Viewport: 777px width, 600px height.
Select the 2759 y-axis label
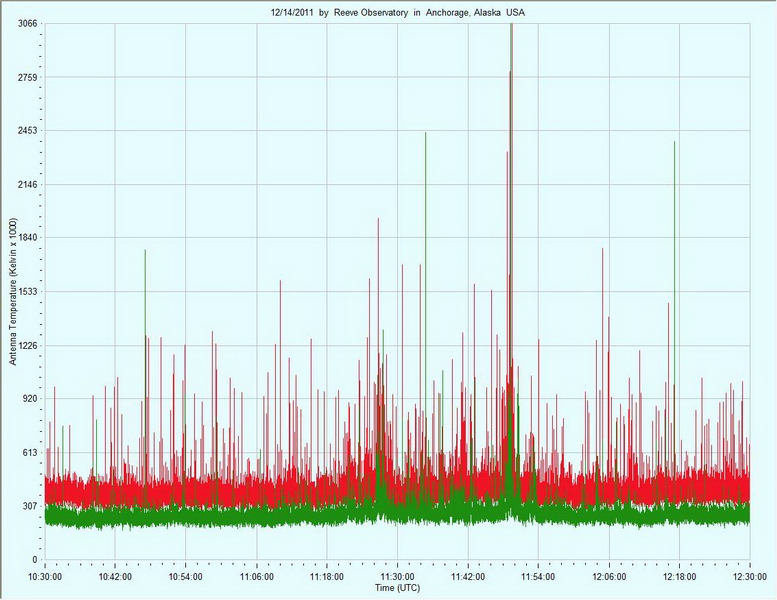[28, 77]
